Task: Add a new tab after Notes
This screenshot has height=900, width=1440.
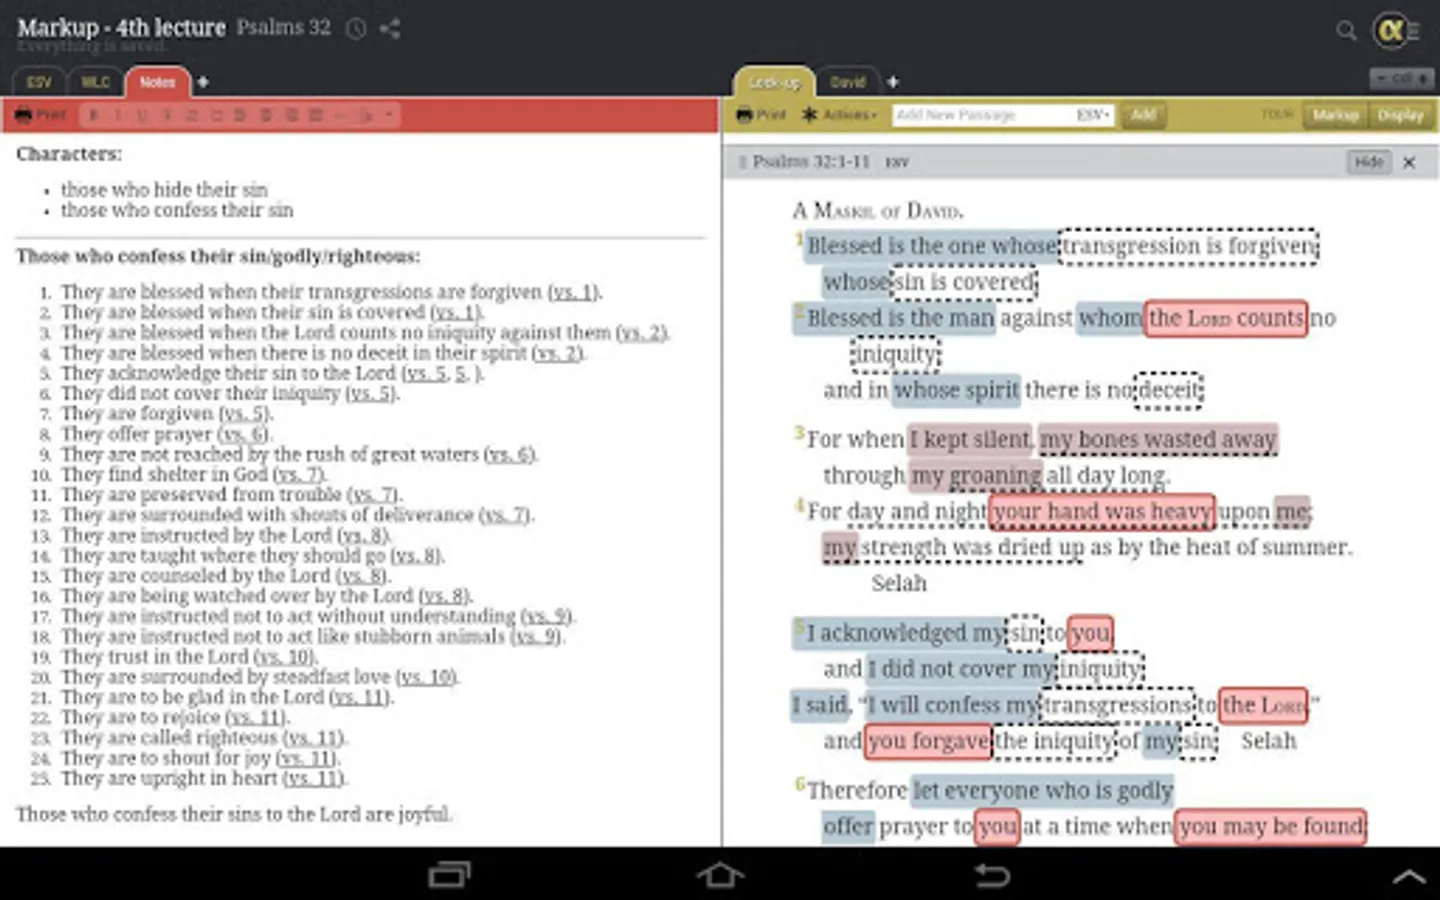Action: pos(203,82)
